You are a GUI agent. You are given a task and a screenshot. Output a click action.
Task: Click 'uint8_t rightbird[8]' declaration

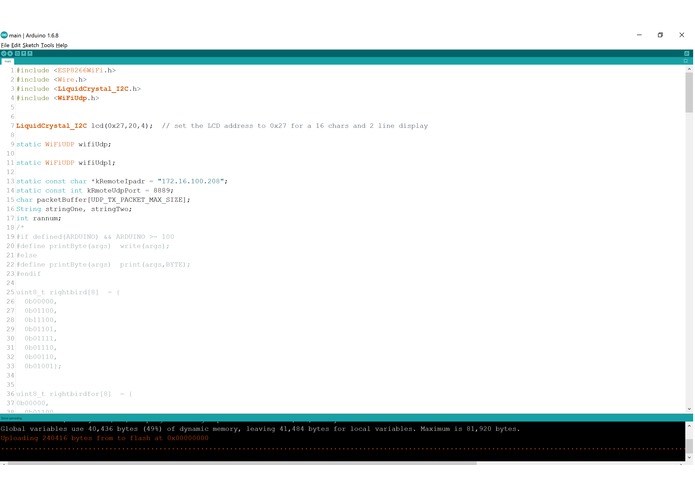click(68, 292)
